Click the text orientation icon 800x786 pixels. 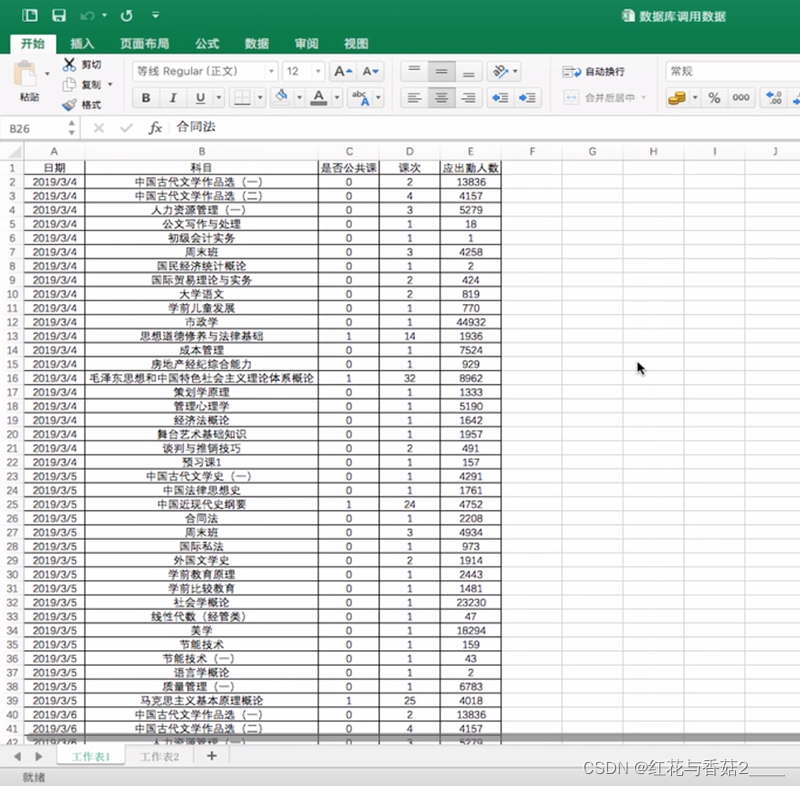point(500,71)
